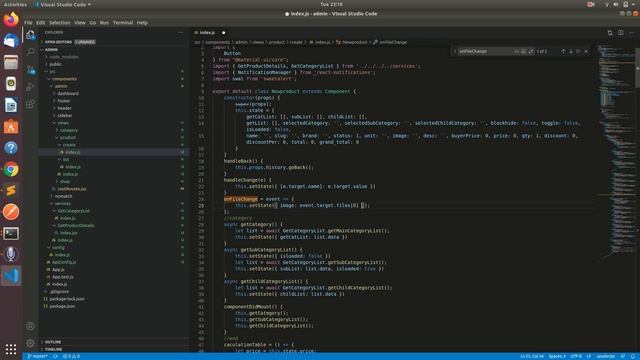Expand the header folder
This screenshot has height=360, width=640.
[64, 108]
